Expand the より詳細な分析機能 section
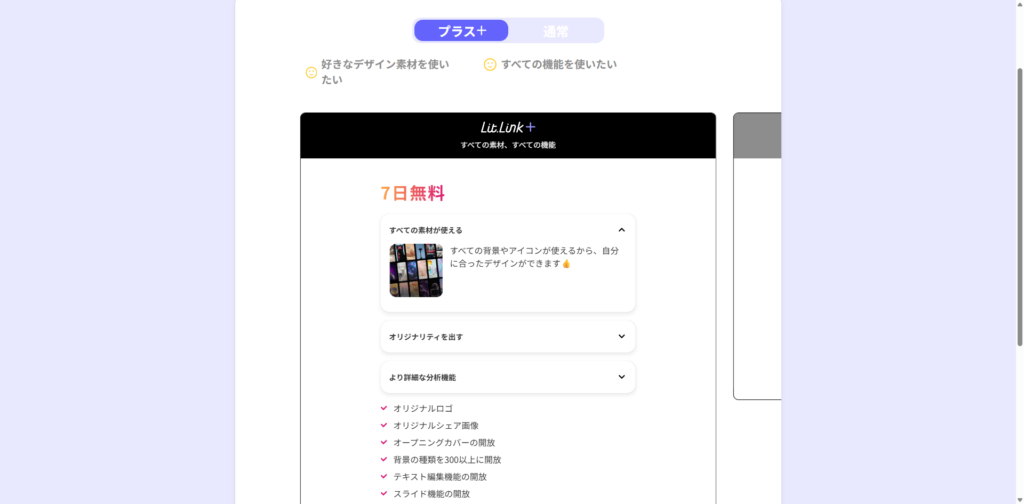Viewport: 1024px width, 504px height. (x=621, y=377)
